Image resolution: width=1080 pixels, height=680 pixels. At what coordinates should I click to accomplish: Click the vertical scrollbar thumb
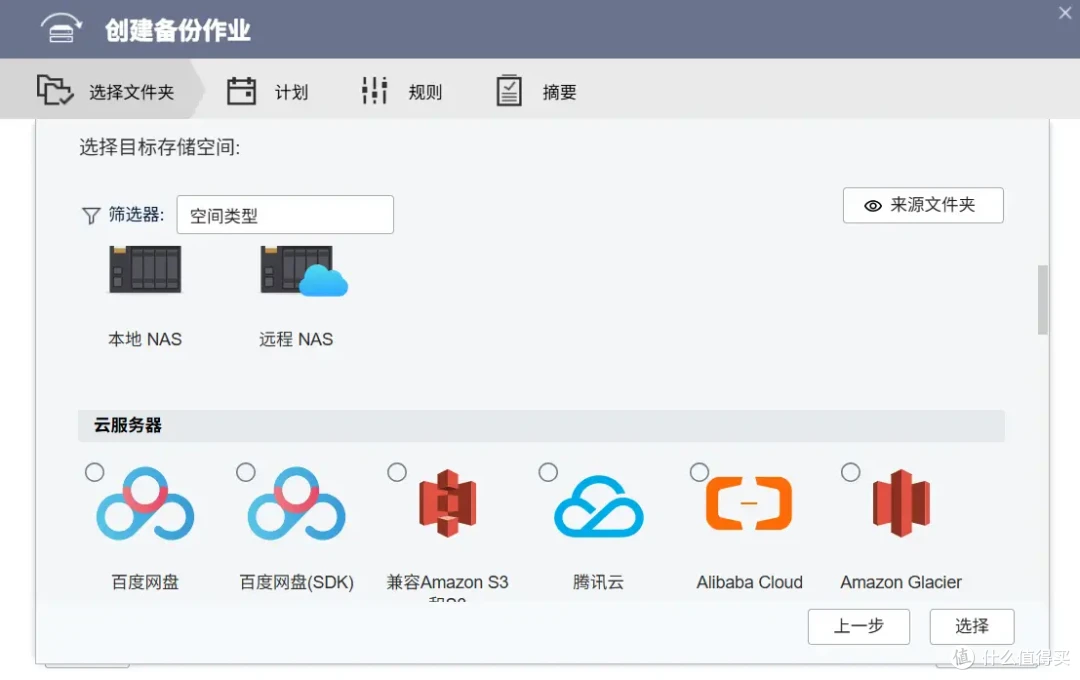[x=1043, y=300]
